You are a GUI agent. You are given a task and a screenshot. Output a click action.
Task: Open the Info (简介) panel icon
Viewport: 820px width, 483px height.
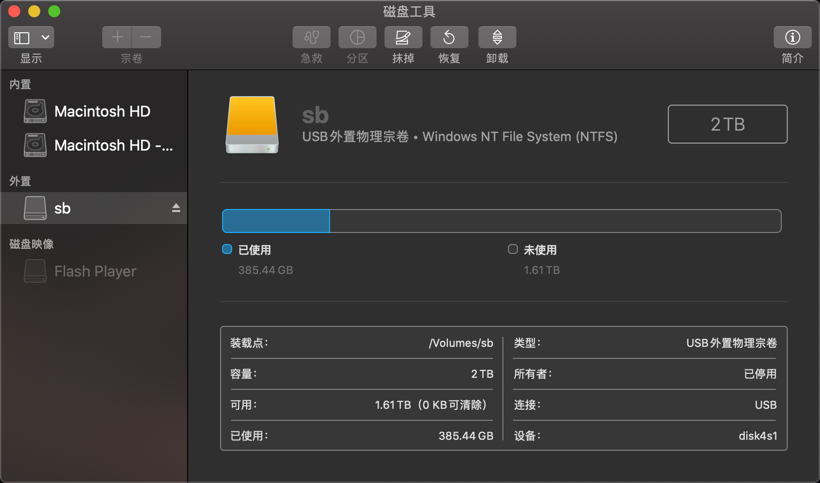[792, 37]
